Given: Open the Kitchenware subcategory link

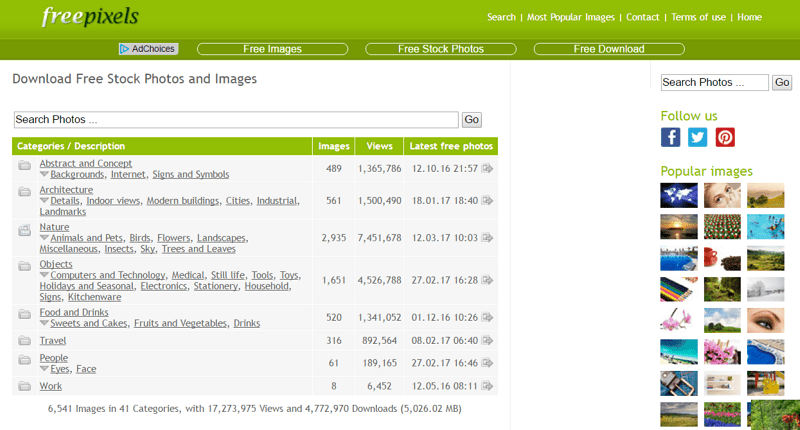Looking at the screenshot, I should pyautogui.click(x=94, y=297).
